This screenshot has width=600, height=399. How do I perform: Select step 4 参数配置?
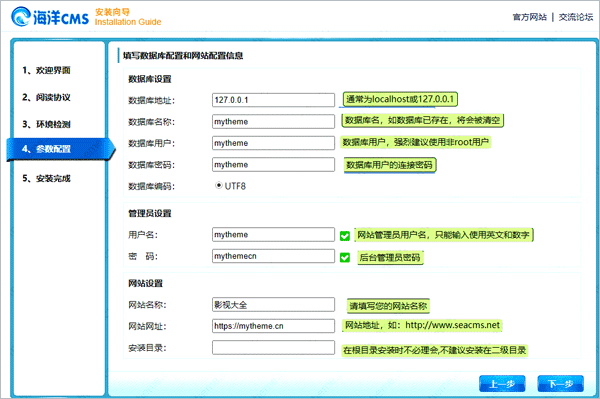[60, 149]
